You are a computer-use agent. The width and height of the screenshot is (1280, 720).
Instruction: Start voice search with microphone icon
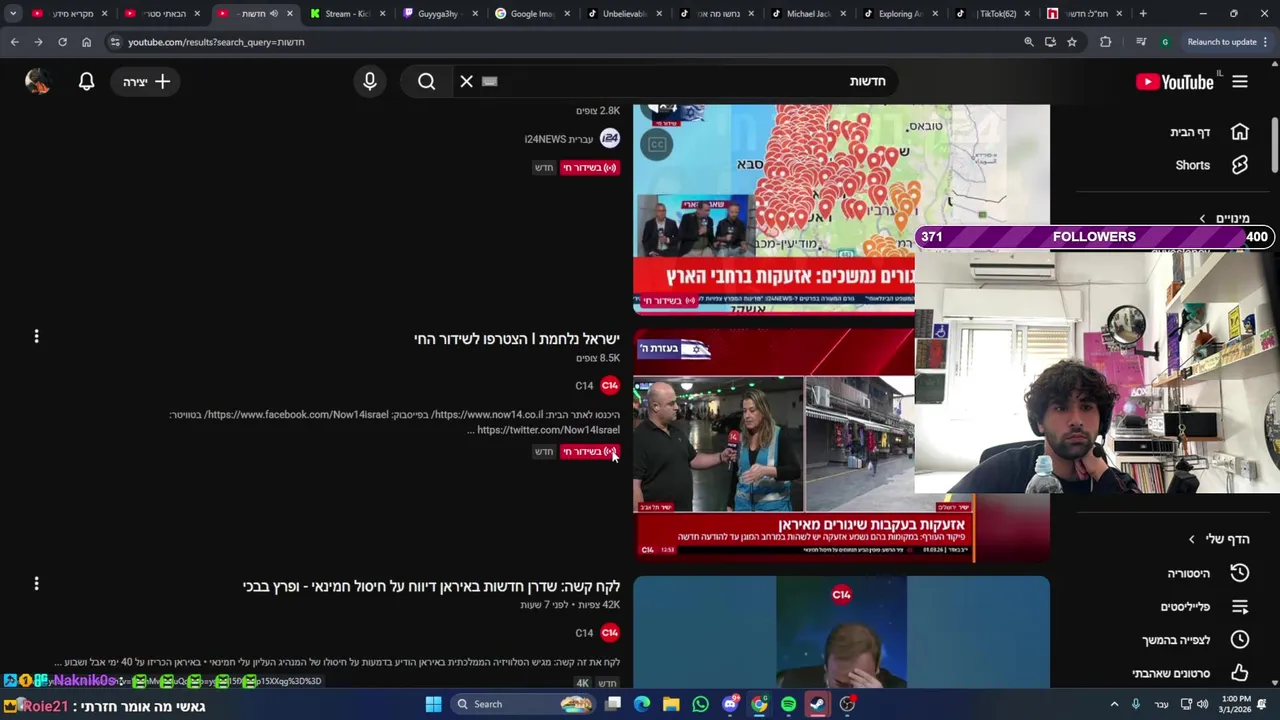[370, 82]
